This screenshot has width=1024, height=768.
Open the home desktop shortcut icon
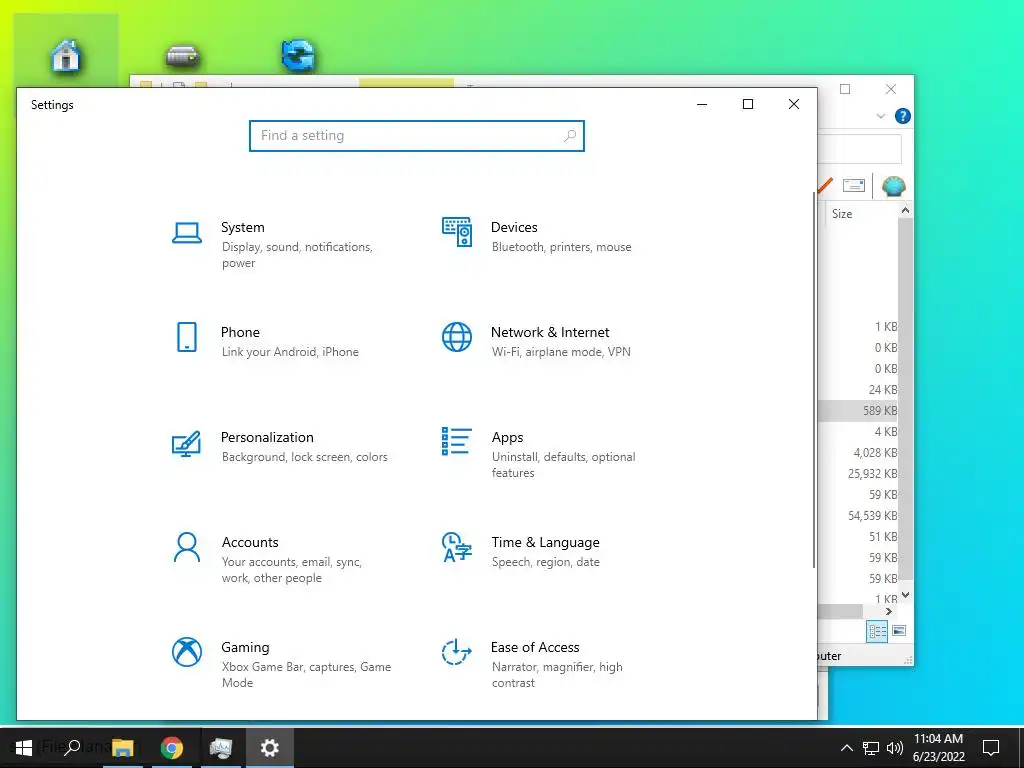(66, 56)
